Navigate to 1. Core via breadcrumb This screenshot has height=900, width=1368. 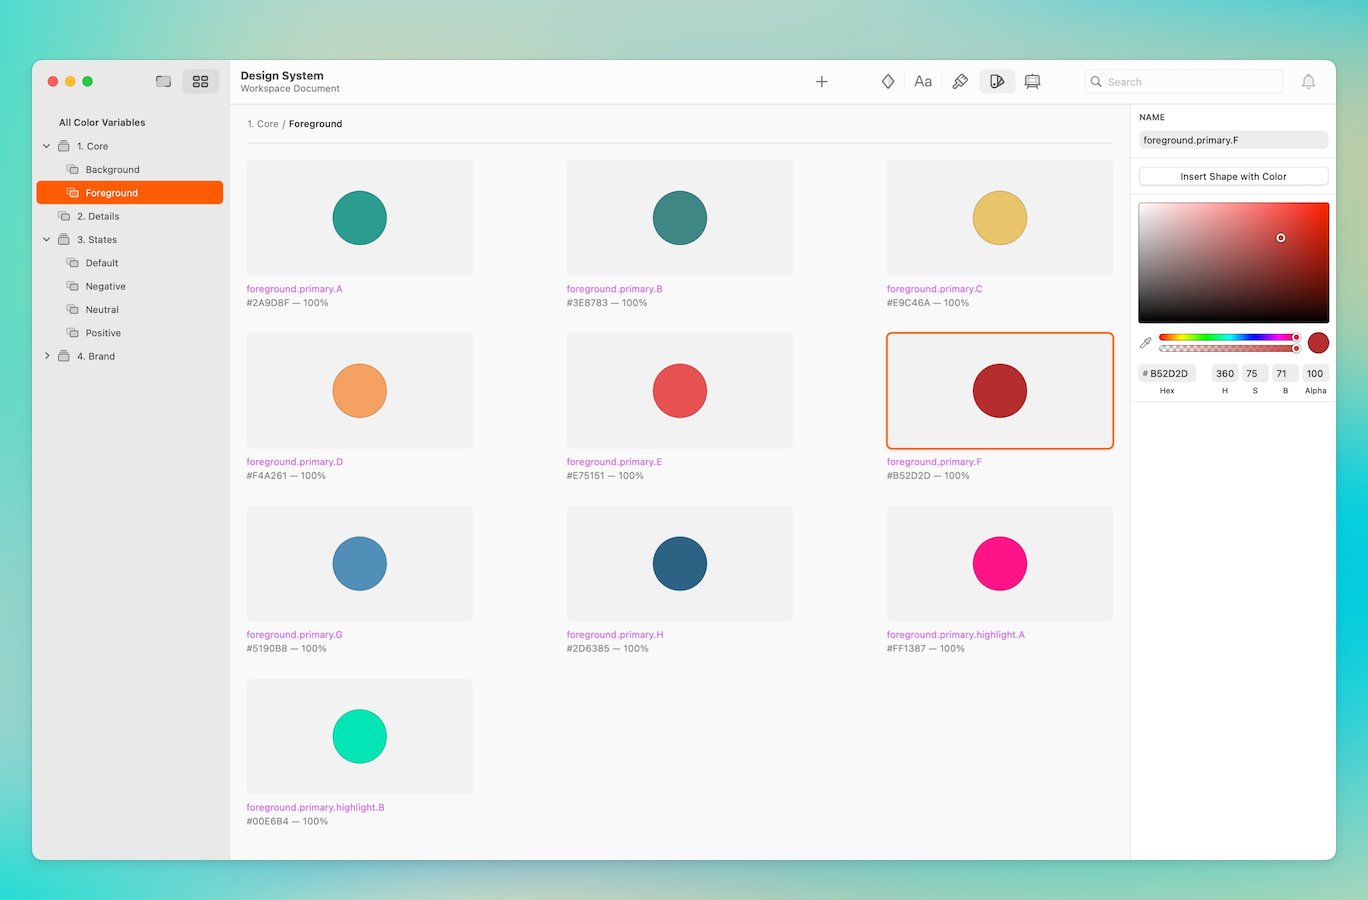(261, 123)
